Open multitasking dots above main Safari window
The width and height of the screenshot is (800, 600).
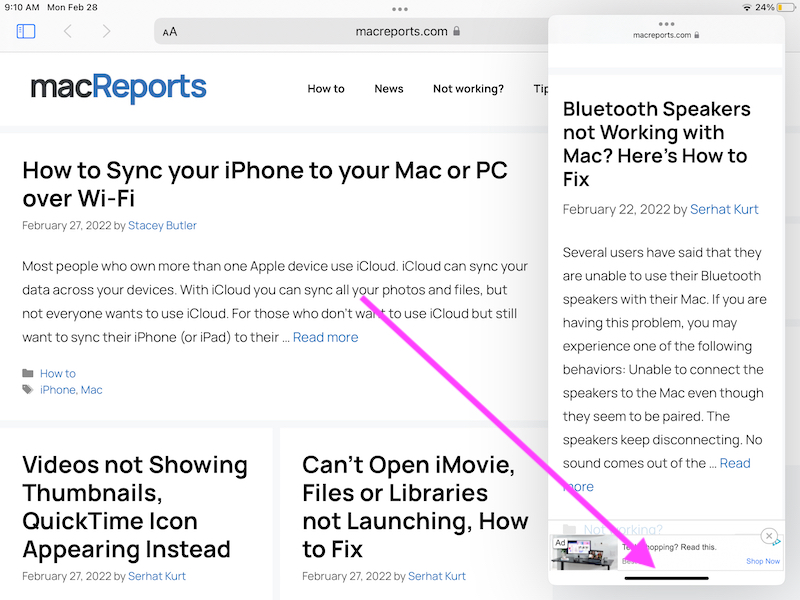tap(400, 9)
